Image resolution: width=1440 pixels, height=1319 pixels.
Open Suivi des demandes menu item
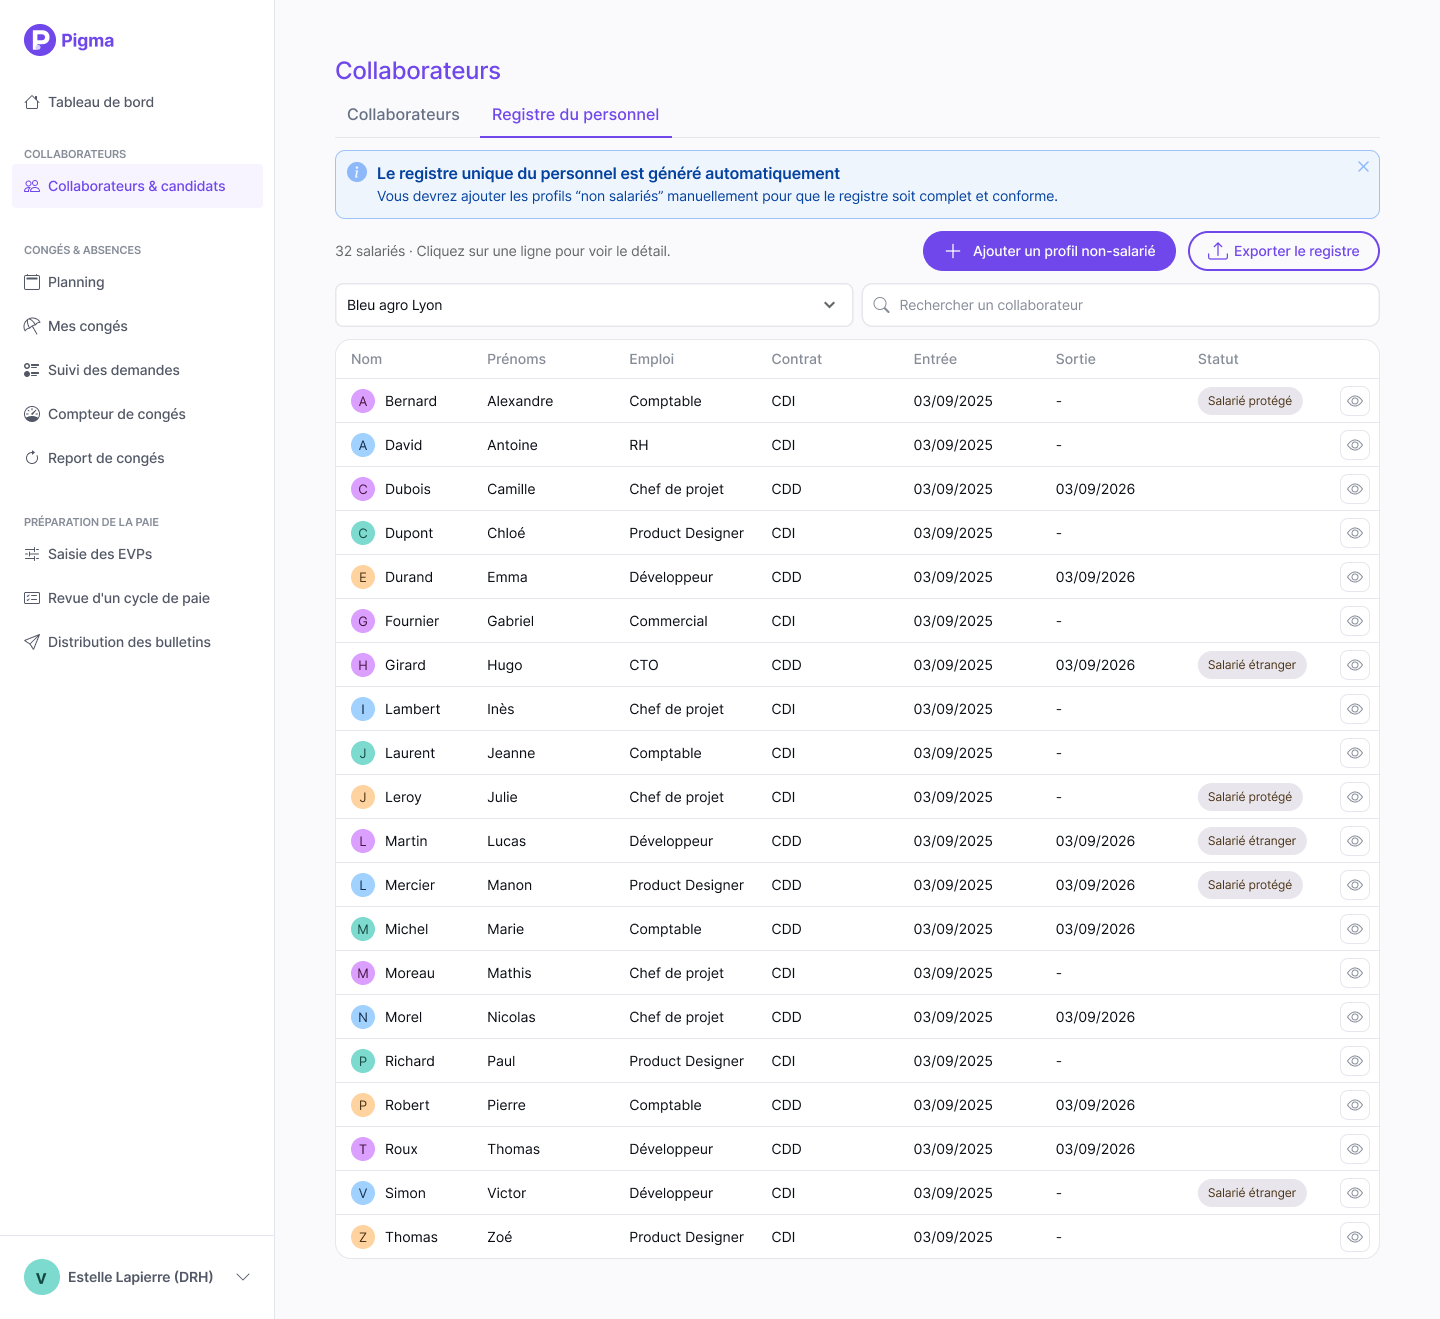pos(137,370)
